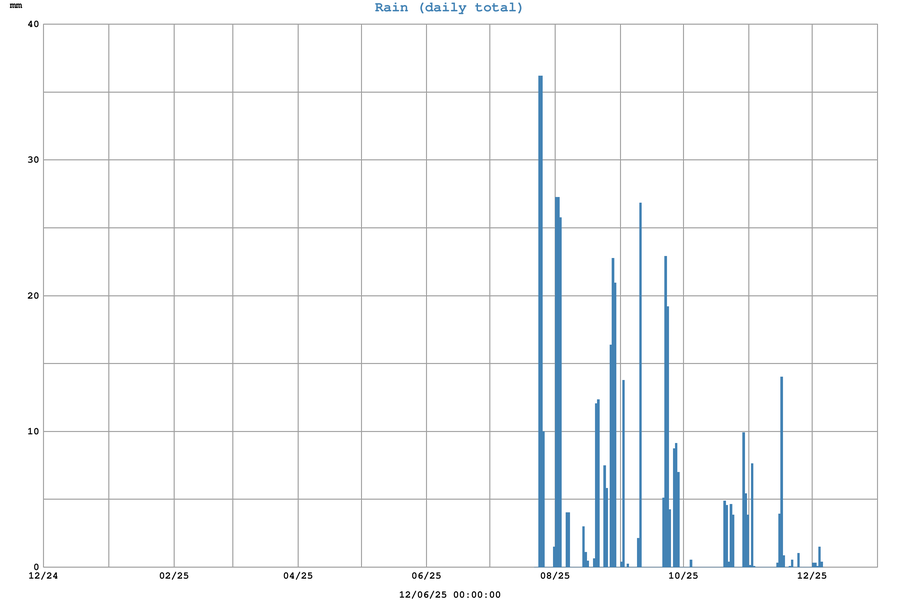This screenshot has width=900, height=600.
Task: Click the "mm" unit label
Action: coord(16,6)
